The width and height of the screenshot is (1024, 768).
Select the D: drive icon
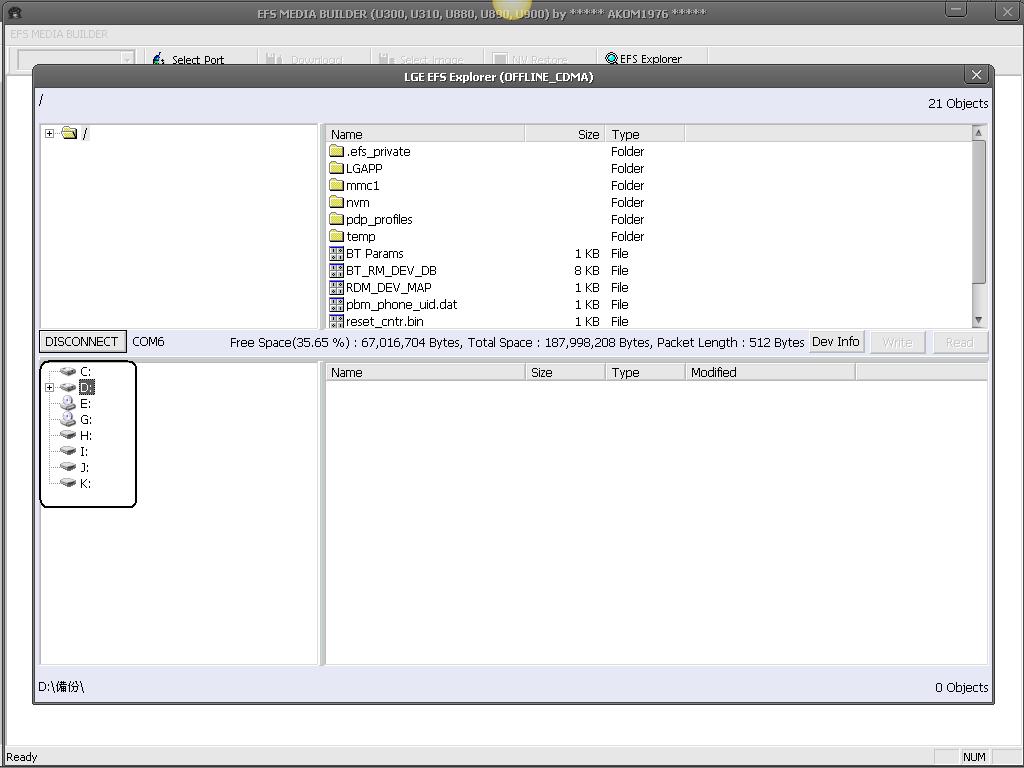coord(68,387)
